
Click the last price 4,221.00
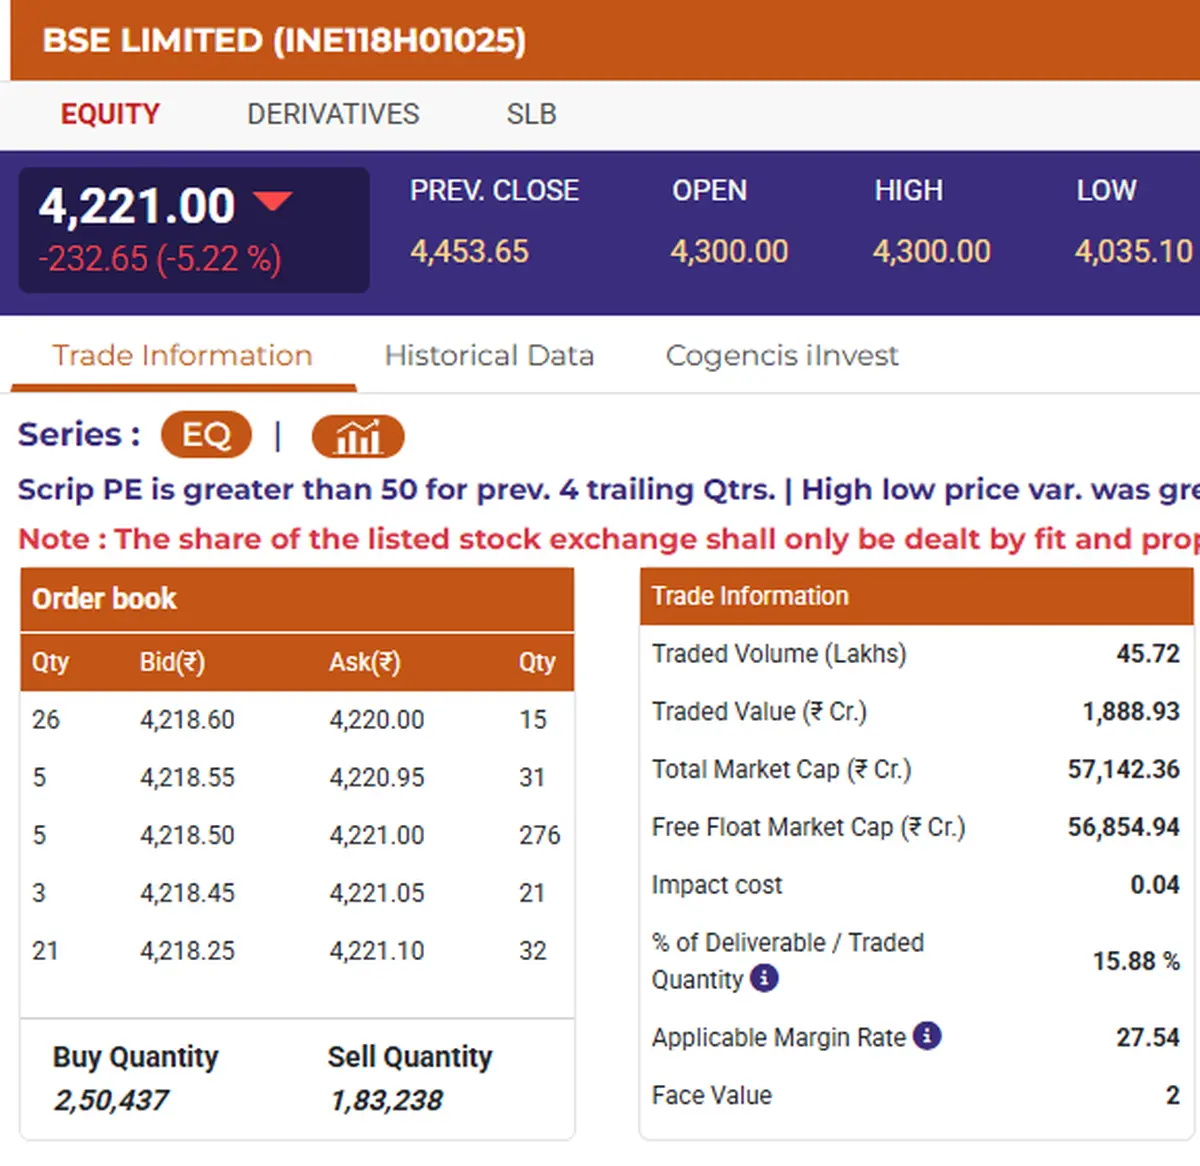pyautogui.click(x=137, y=206)
